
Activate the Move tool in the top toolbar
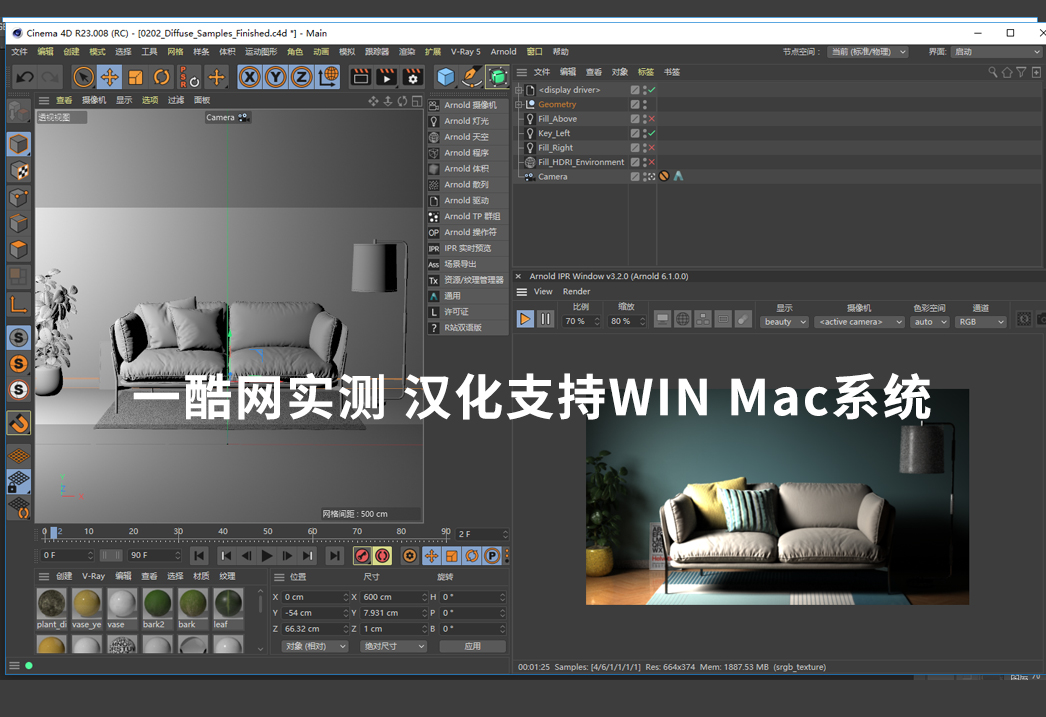coord(109,77)
